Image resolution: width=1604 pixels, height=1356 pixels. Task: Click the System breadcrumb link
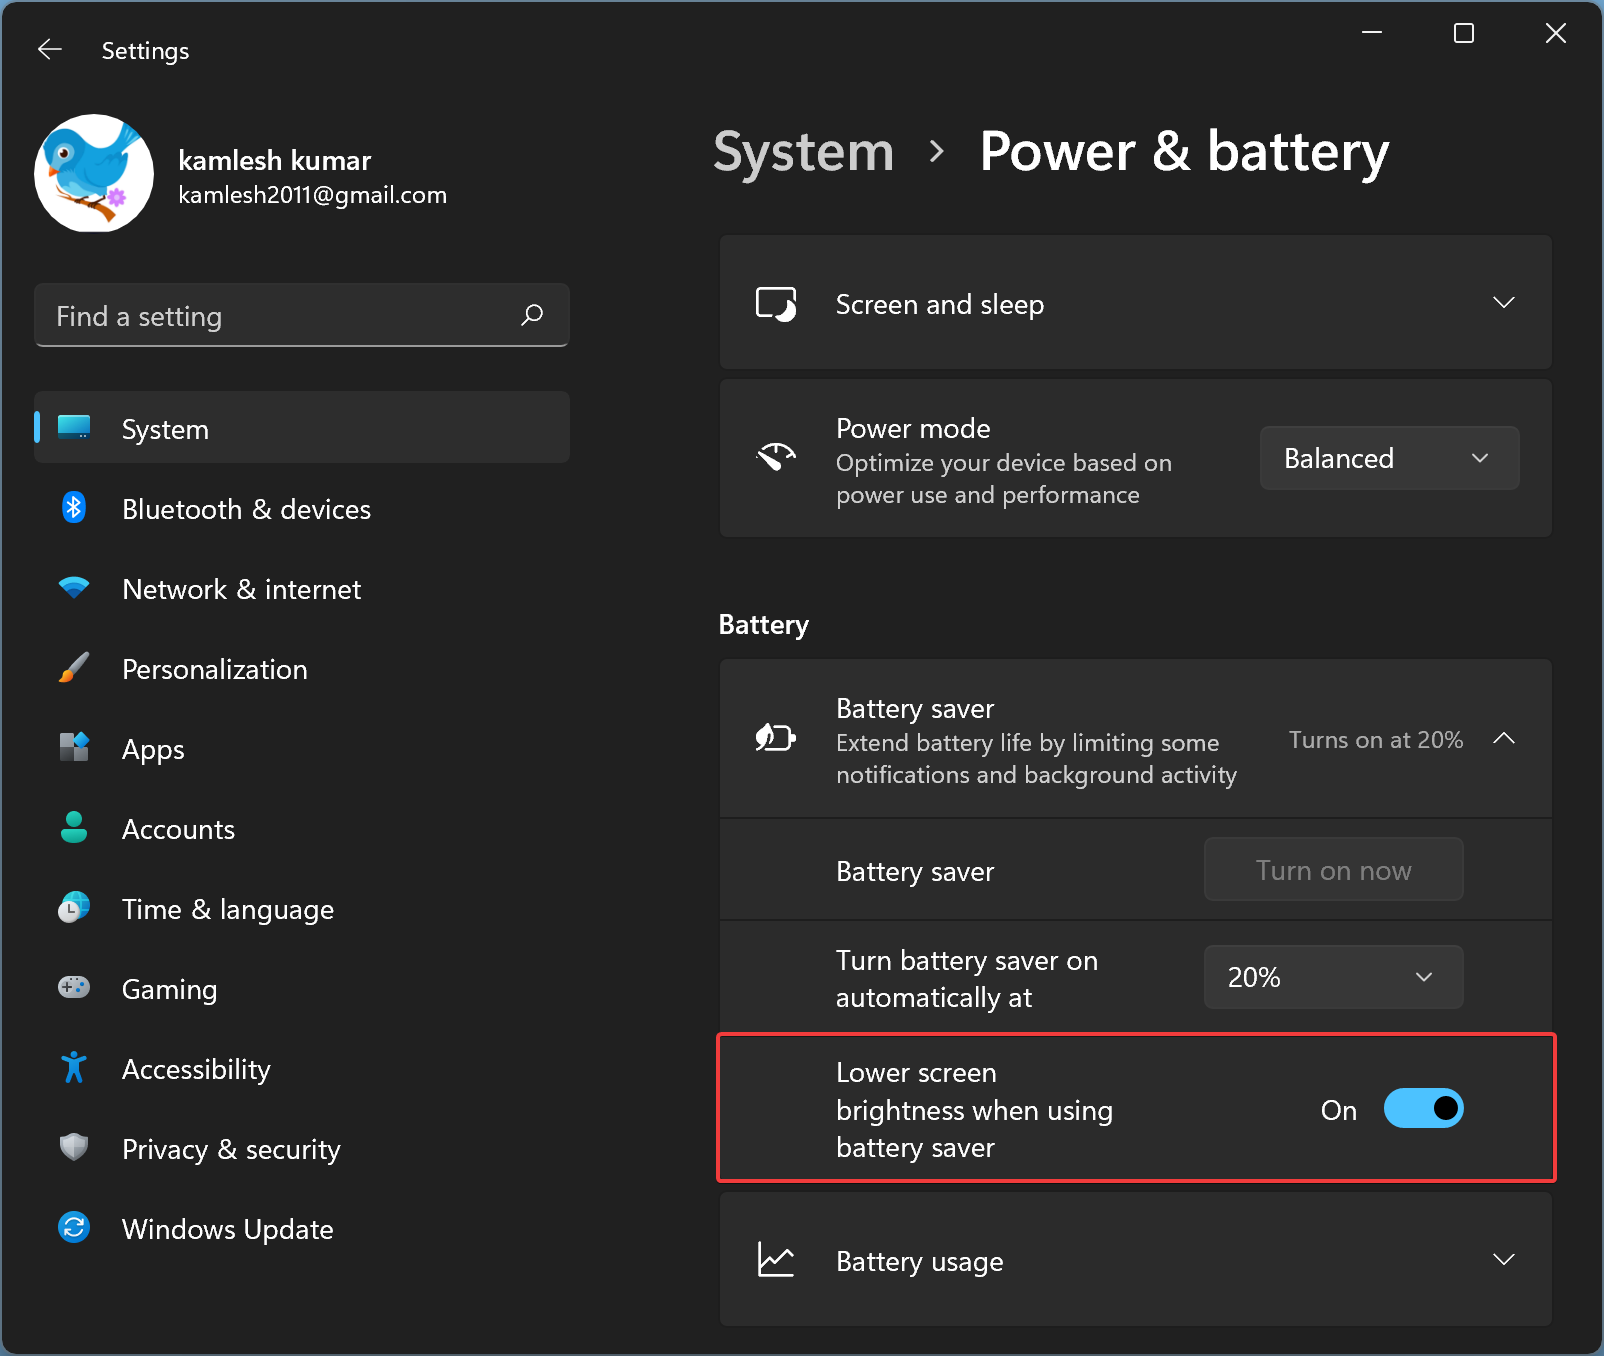(803, 152)
